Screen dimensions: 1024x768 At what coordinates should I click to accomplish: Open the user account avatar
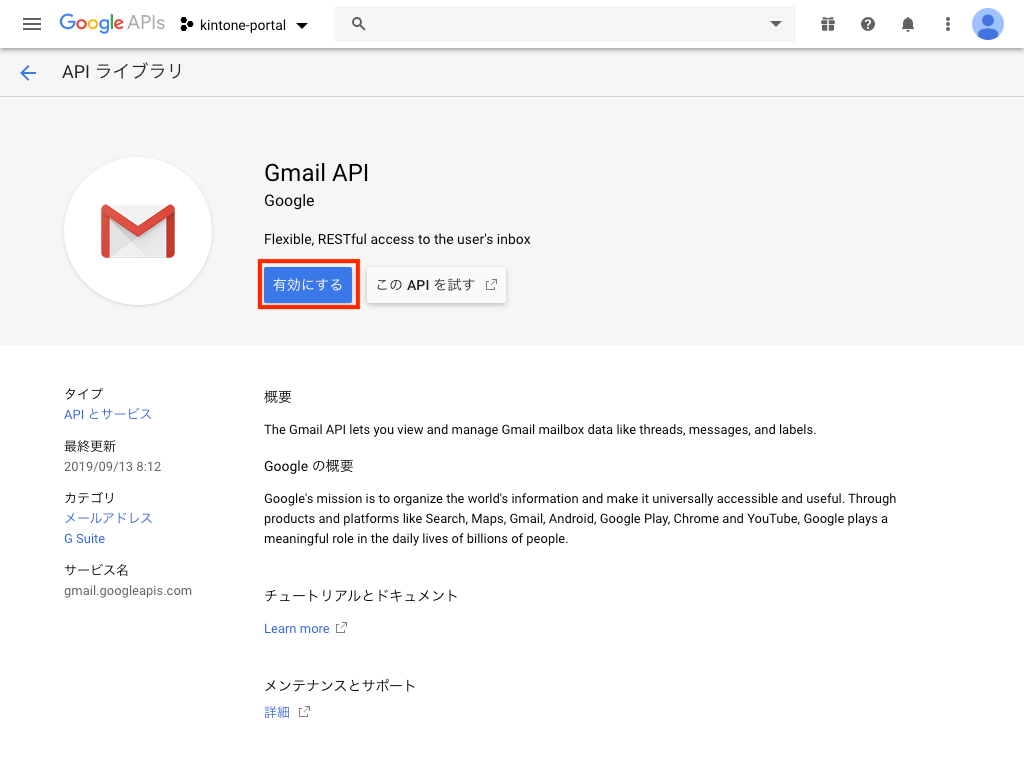(x=988, y=24)
